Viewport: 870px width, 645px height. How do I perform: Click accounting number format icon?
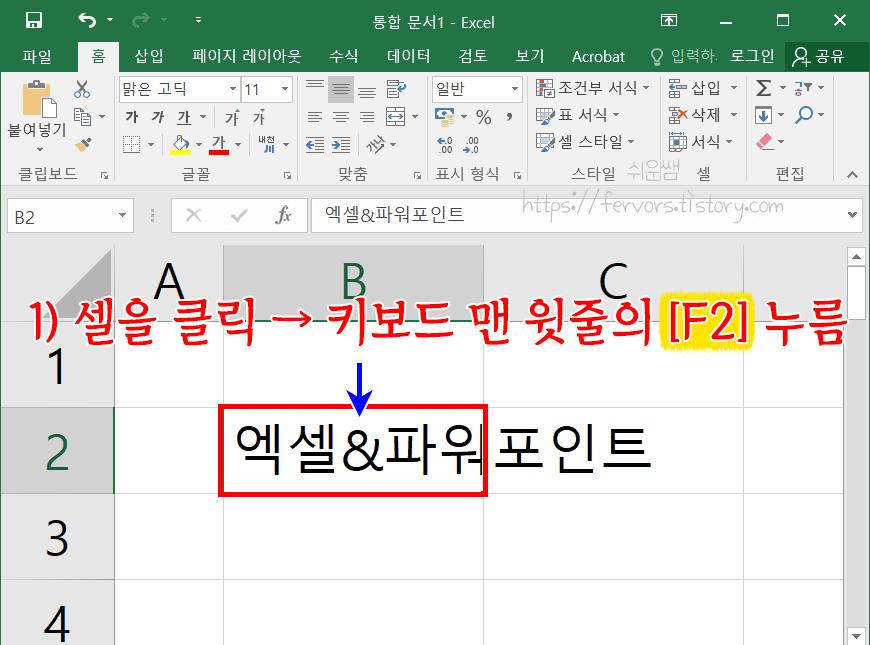point(445,117)
